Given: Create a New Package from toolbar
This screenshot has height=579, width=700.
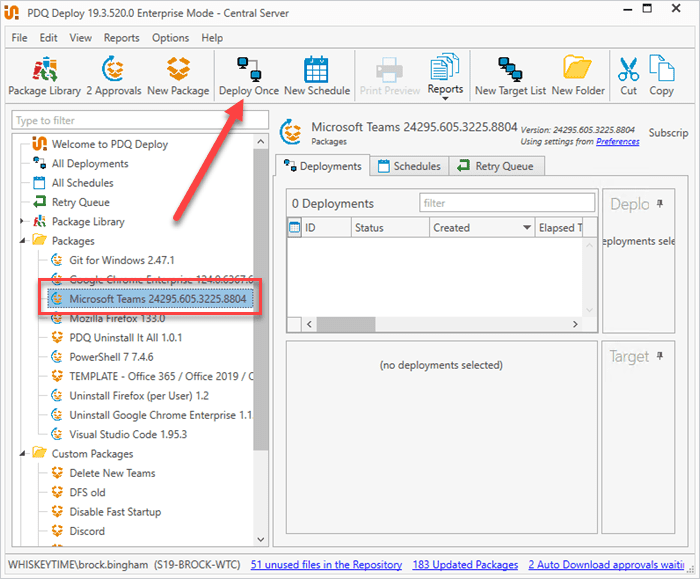Looking at the screenshot, I should (178, 76).
